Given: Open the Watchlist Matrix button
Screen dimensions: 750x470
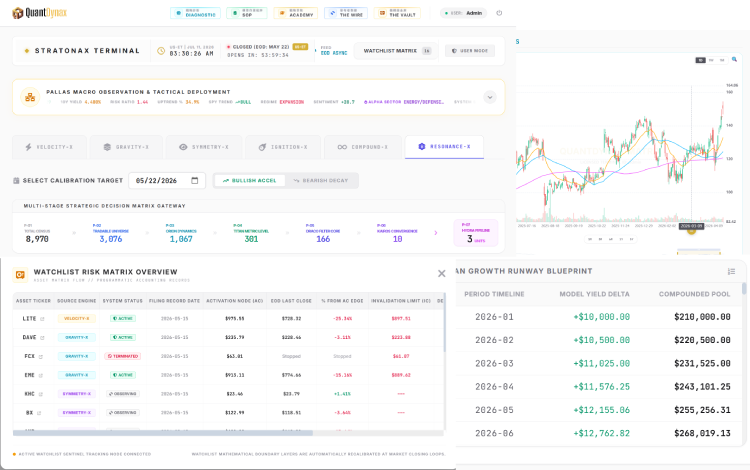Looking at the screenshot, I should click(395, 51).
